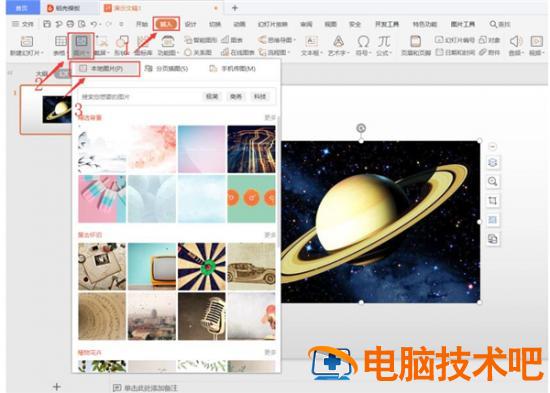Click the rotate handle above the Saturn image
Screen dimensions: 550x393
361,128
